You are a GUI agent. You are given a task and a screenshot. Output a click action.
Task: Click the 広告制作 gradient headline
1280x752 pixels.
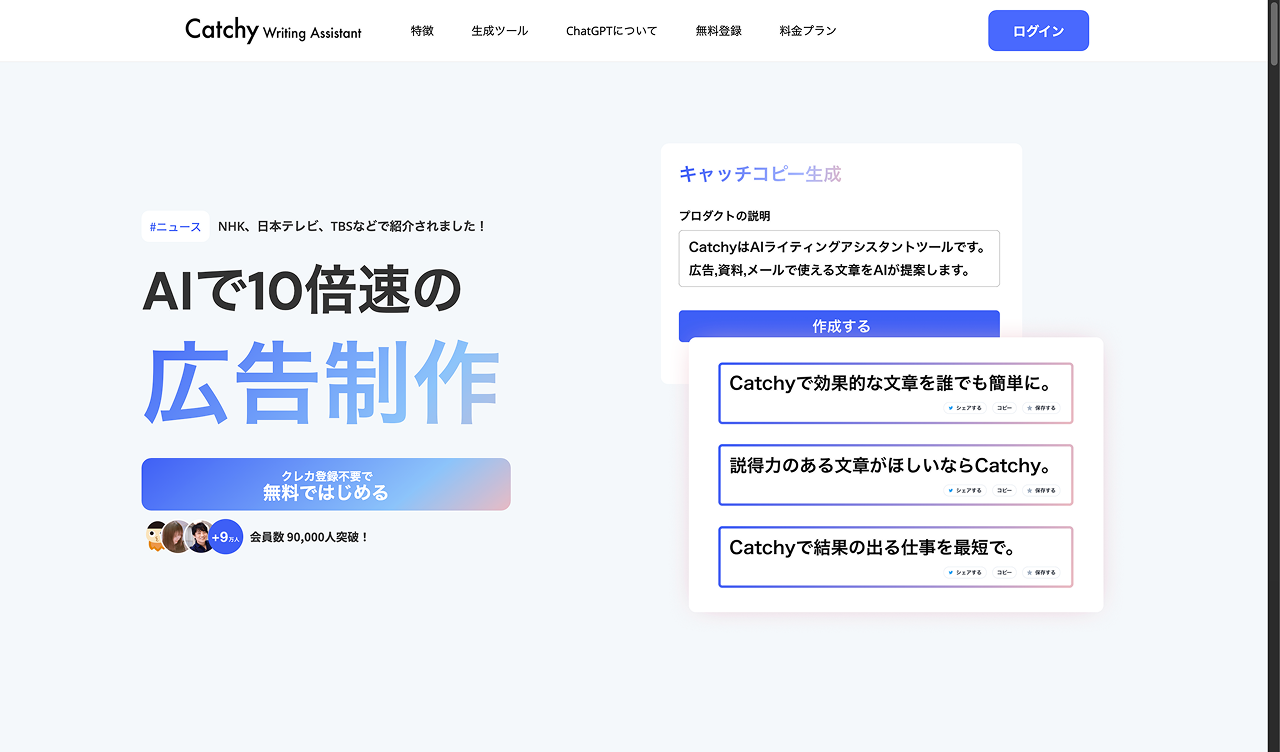pyautogui.click(x=322, y=383)
